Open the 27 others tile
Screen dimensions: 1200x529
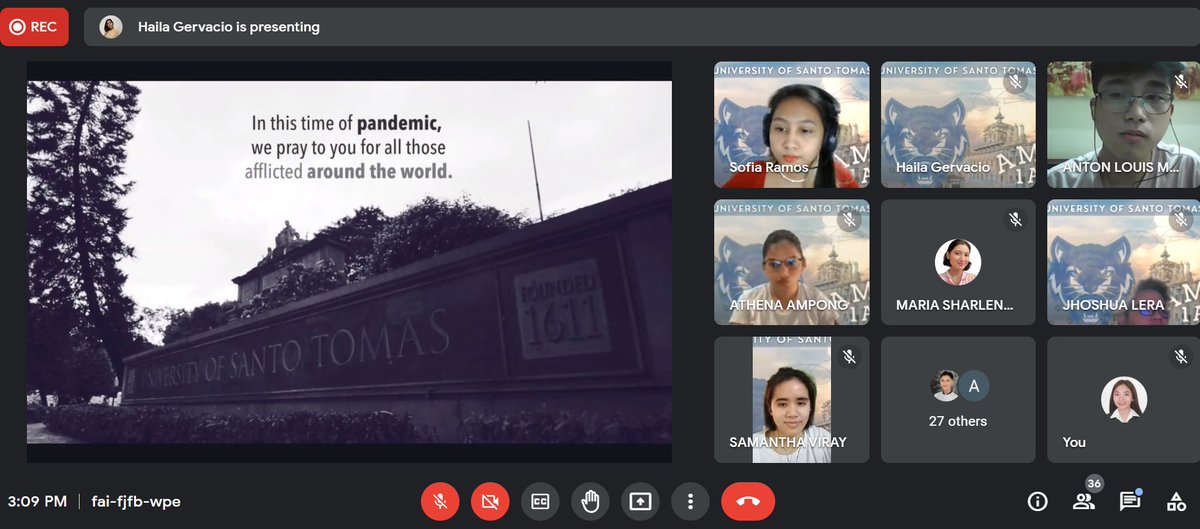(x=958, y=400)
